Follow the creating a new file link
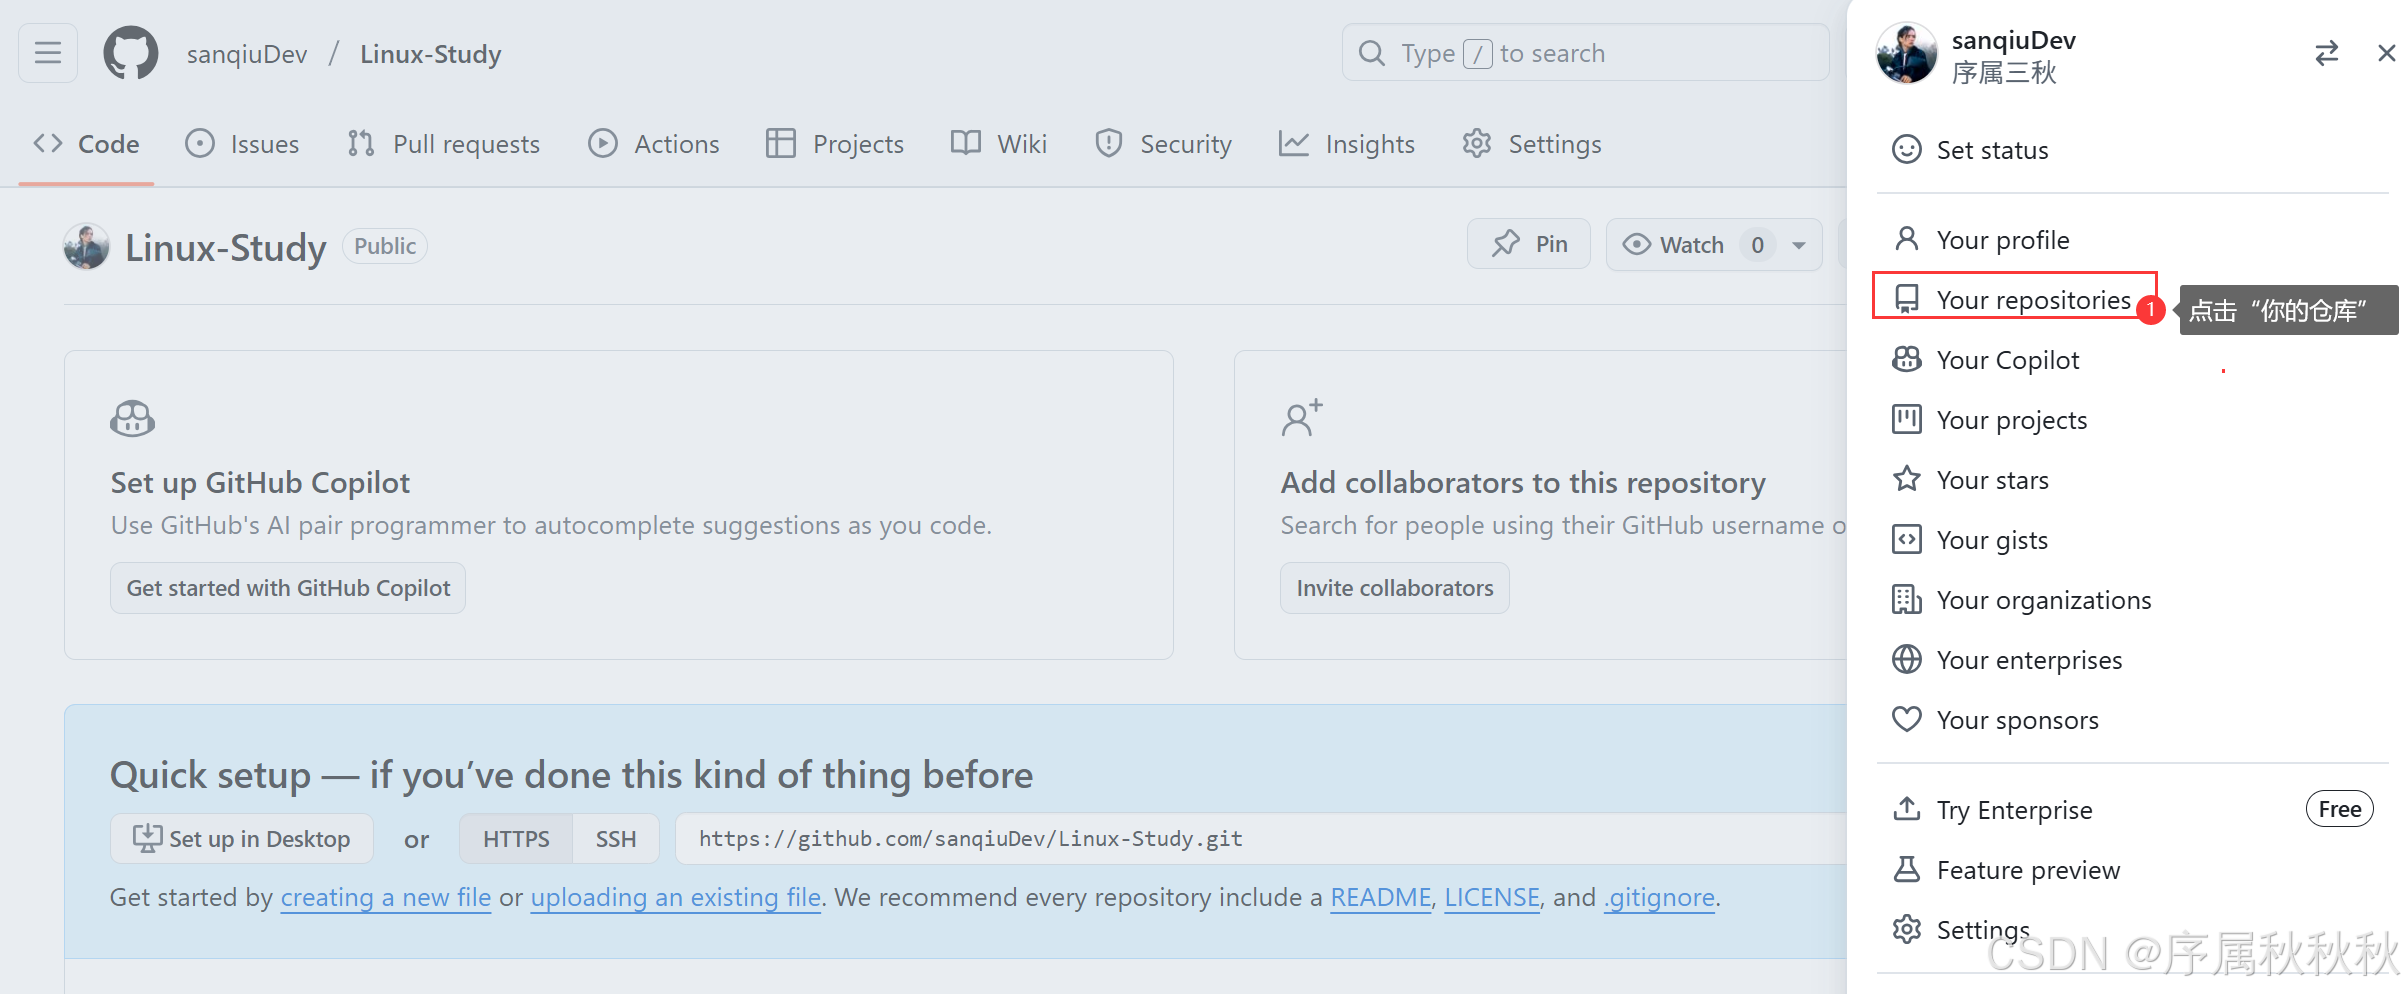Screen dimensions: 2405x994 386,897
